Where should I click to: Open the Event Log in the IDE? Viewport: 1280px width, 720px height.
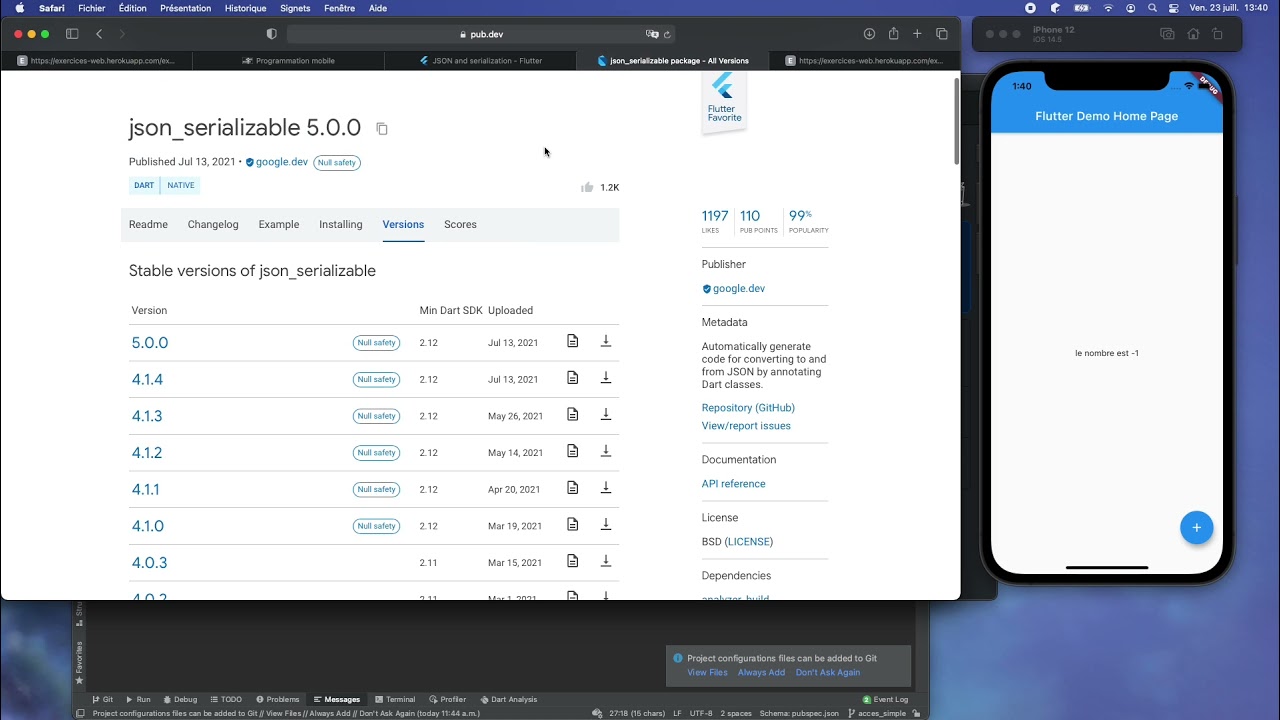(886, 700)
